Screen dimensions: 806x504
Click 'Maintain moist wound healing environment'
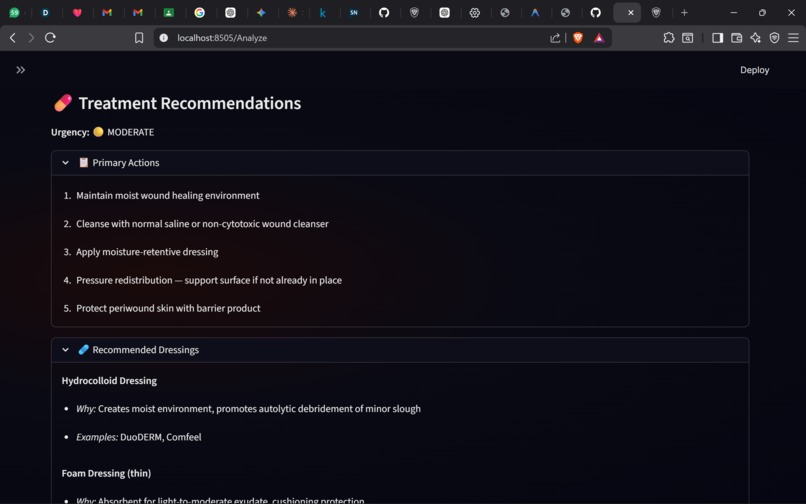[x=168, y=195]
